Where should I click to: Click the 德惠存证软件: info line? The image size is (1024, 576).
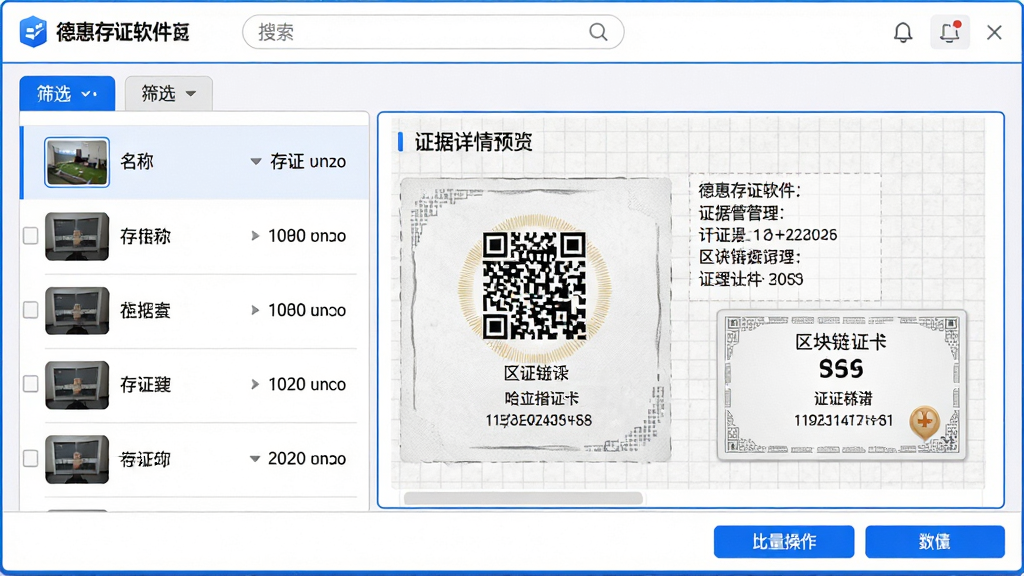click(750, 191)
